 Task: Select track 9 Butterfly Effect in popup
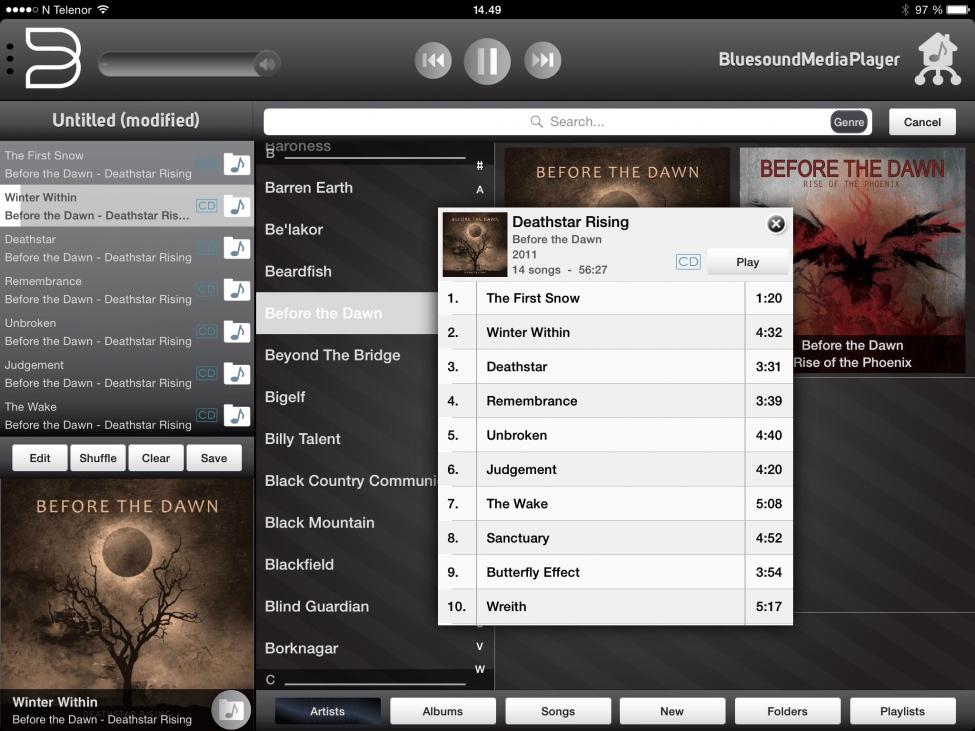coord(616,572)
